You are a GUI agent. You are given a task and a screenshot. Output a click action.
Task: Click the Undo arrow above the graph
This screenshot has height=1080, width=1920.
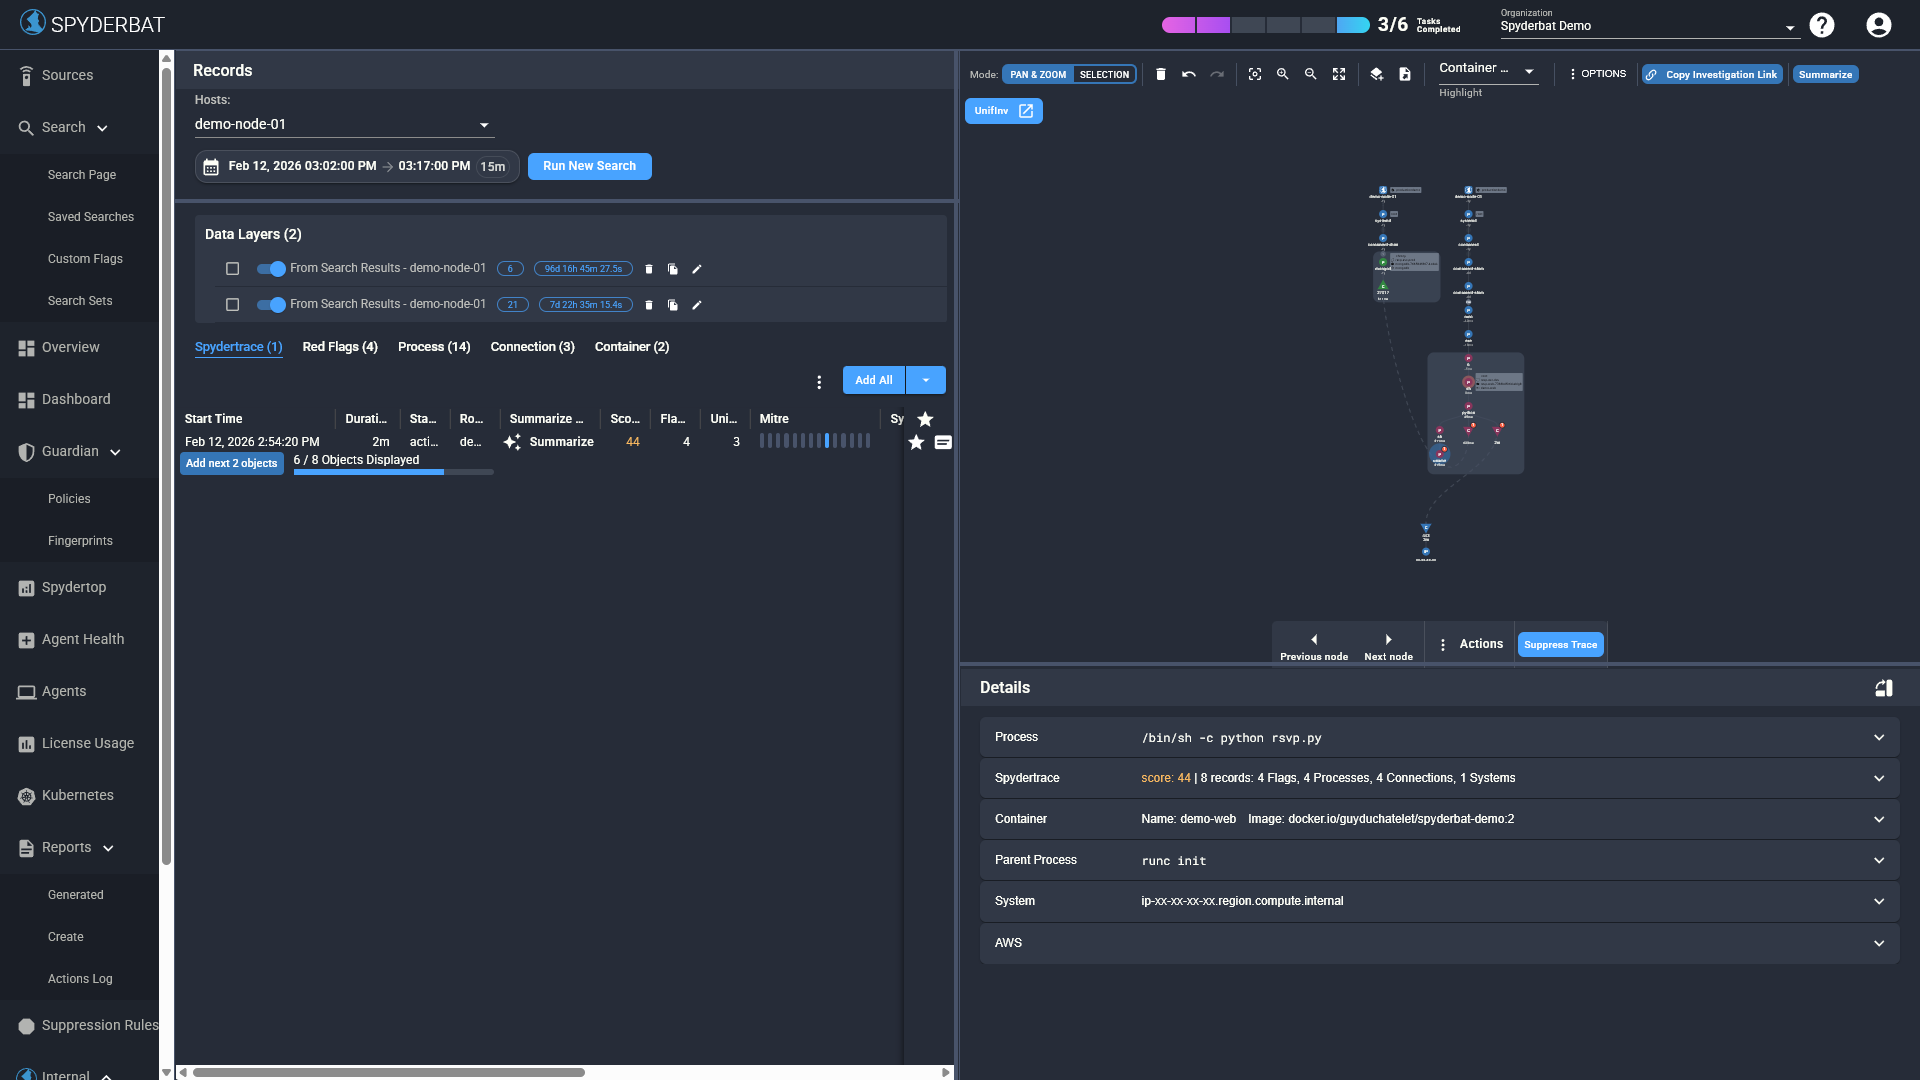coord(1189,74)
